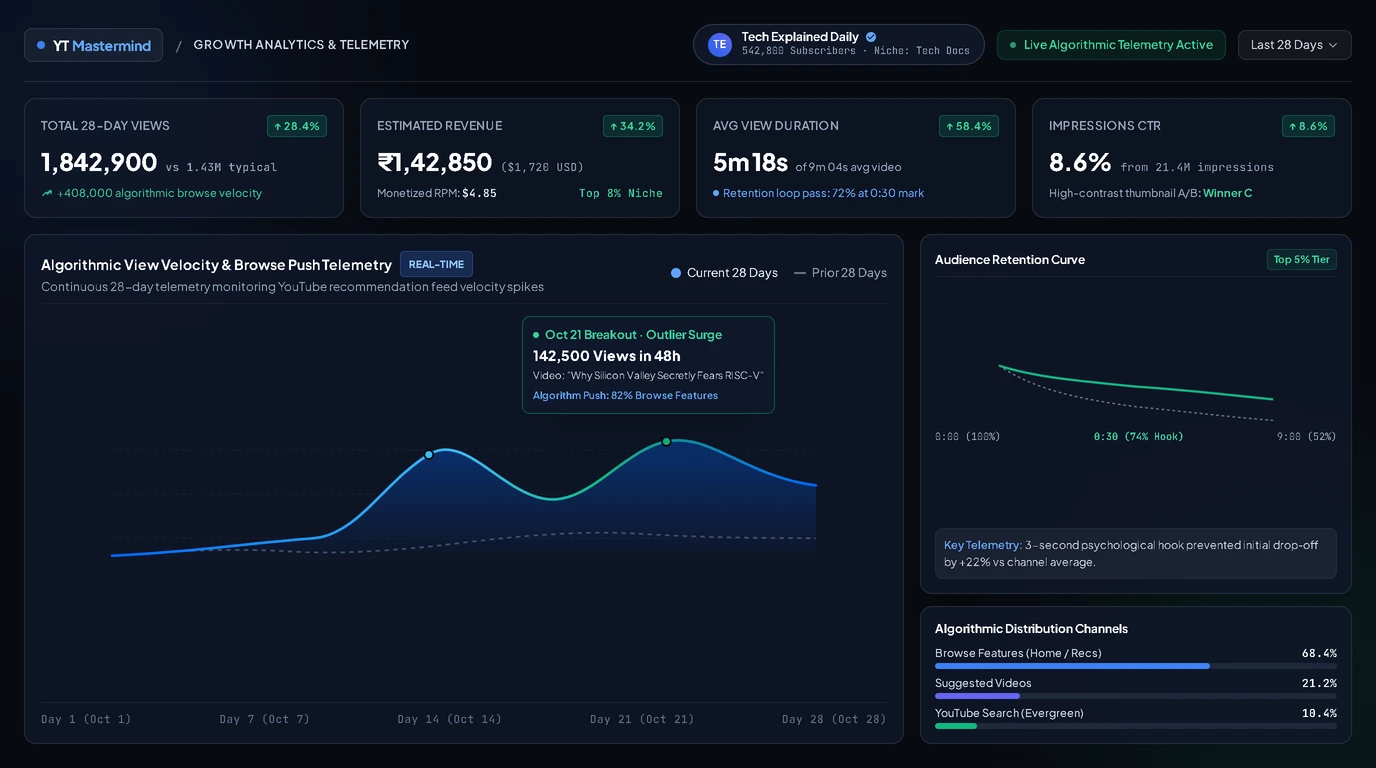Click the Key Telemetry note box
Screen dimensions: 1376x768
1136,553
